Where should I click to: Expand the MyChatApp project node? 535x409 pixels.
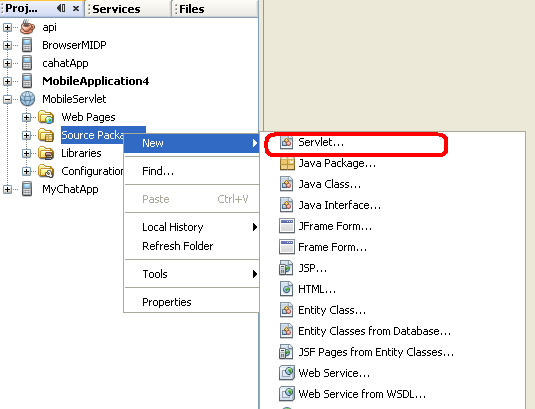tap(7, 189)
